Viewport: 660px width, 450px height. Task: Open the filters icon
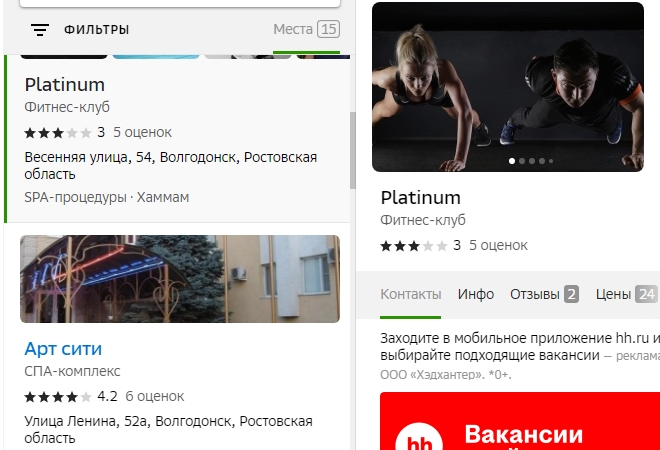pyautogui.click(x=40, y=30)
